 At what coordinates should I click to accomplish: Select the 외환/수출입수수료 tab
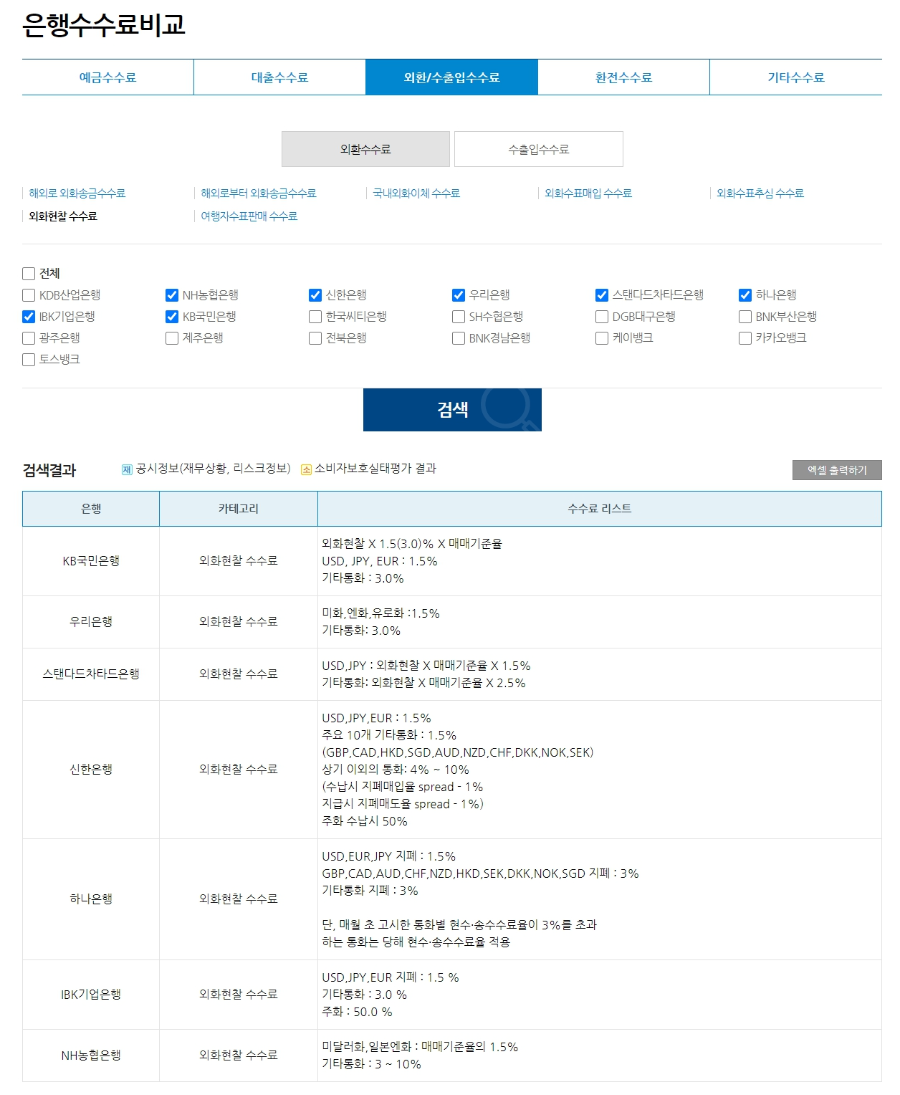[452, 78]
